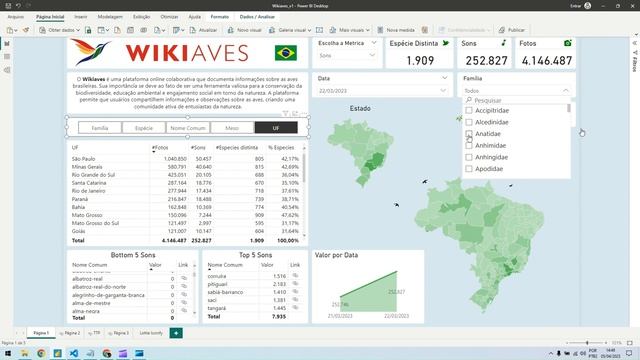Open Visual Studio Code from taskbar
Image resolution: width=640 pixels, height=360 pixels.
tap(73, 353)
